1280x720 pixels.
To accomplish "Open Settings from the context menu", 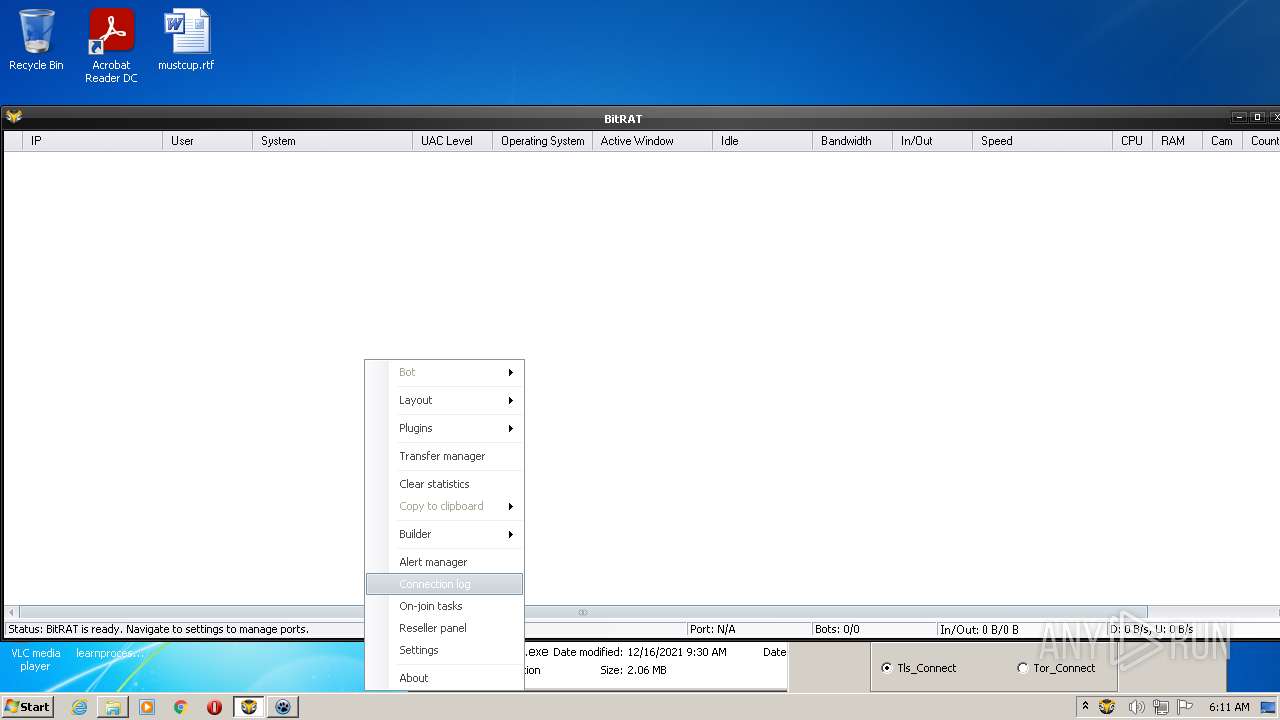I will [445, 650].
